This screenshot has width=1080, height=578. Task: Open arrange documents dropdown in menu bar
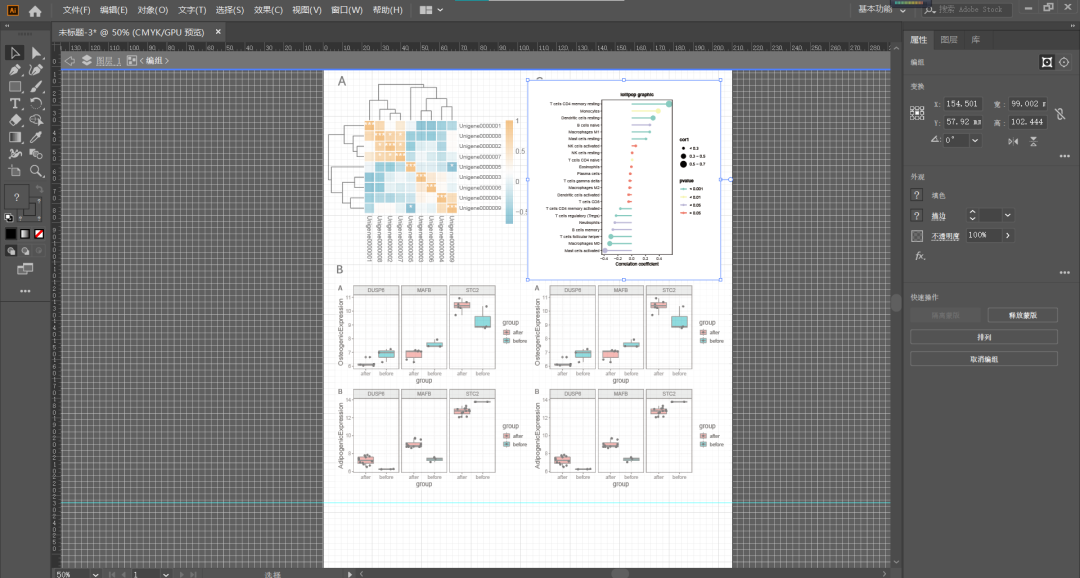point(431,10)
